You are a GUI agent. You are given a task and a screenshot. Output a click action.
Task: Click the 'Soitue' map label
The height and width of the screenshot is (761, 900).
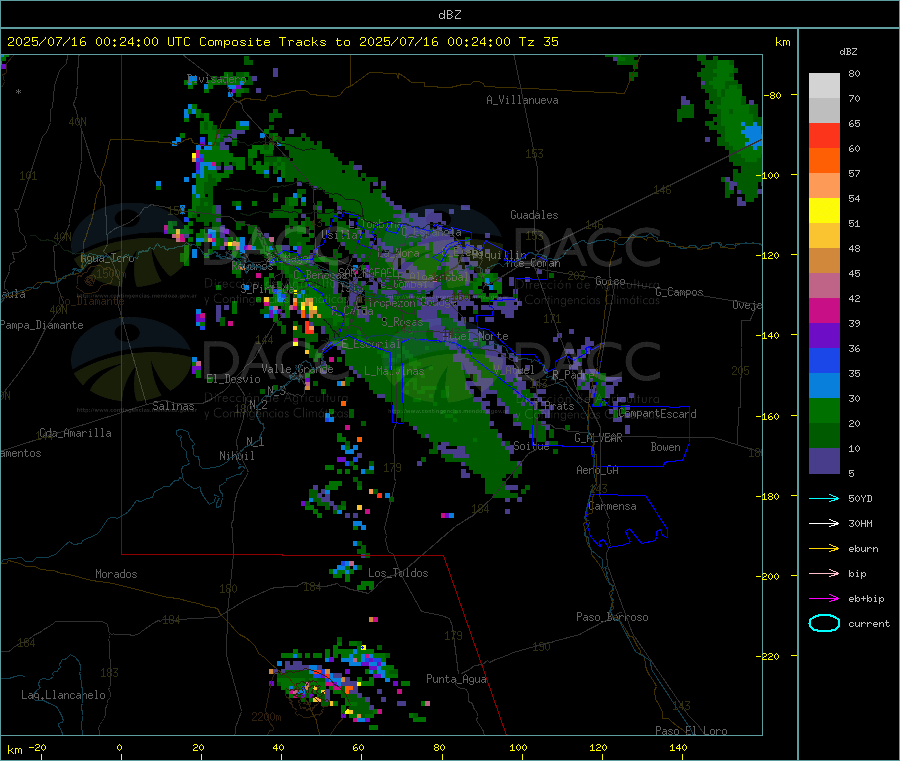531,446
